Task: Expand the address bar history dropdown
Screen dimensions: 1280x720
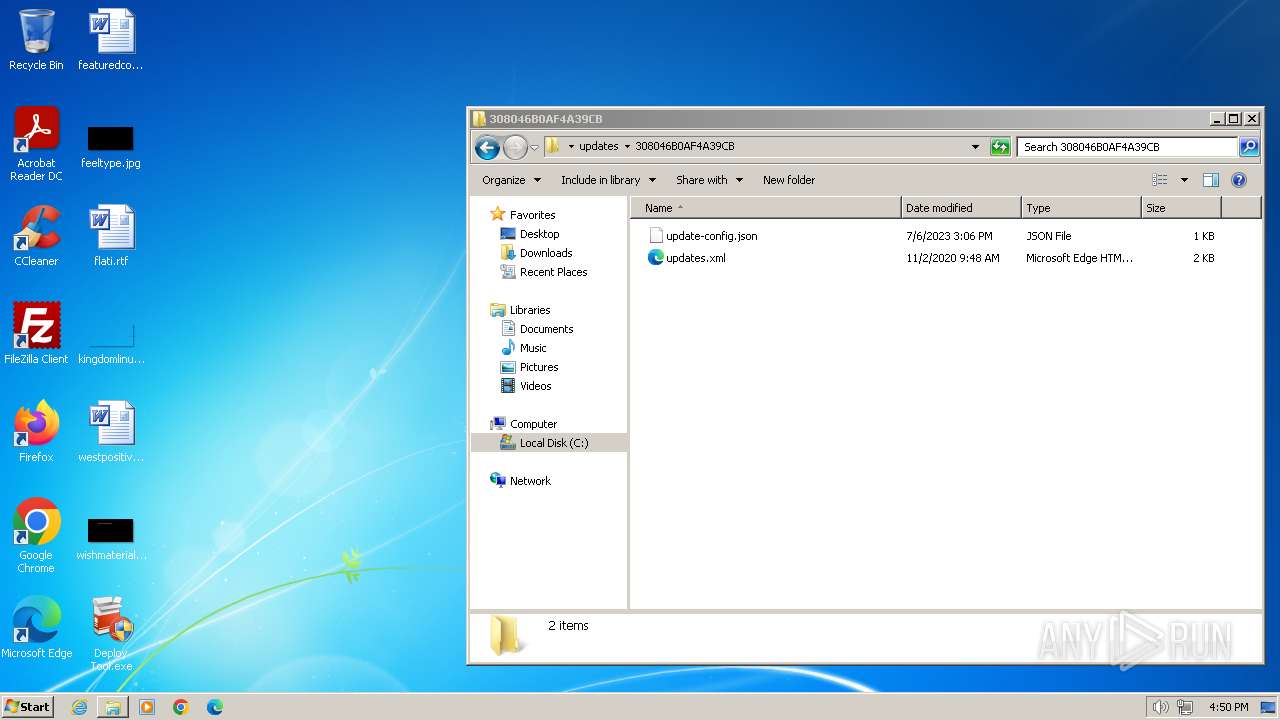Action: 975,147
